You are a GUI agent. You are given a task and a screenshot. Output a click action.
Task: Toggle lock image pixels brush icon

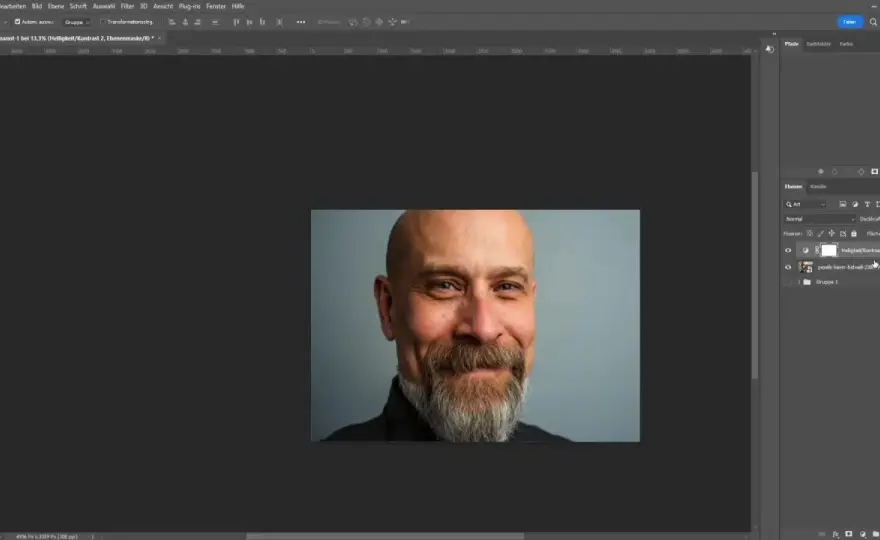(x=821, y=234)
